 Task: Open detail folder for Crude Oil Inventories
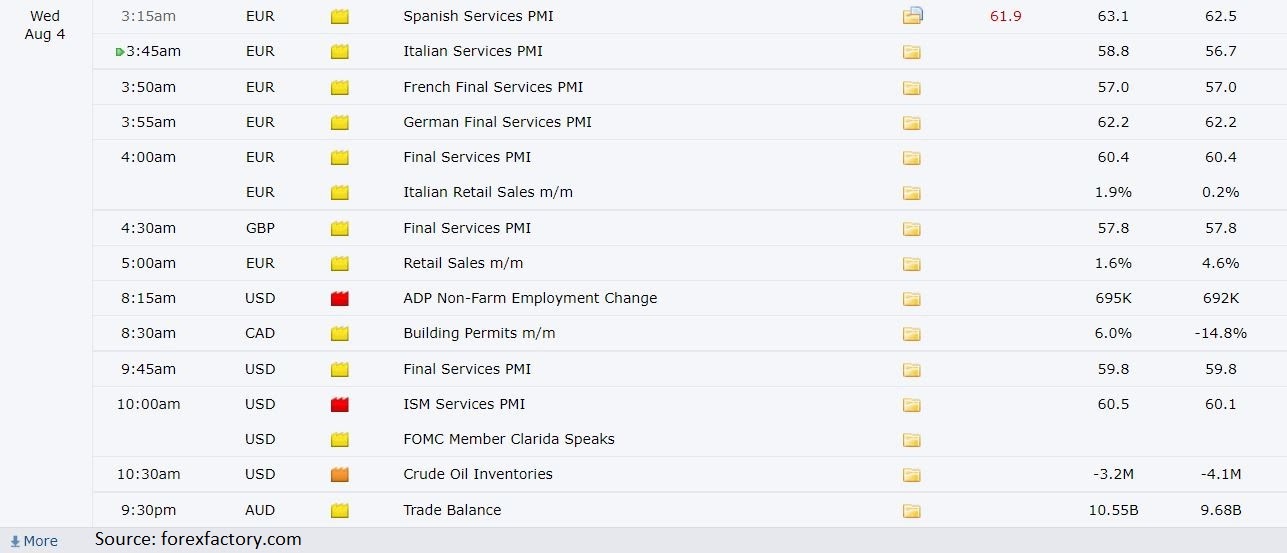[911, 474]
